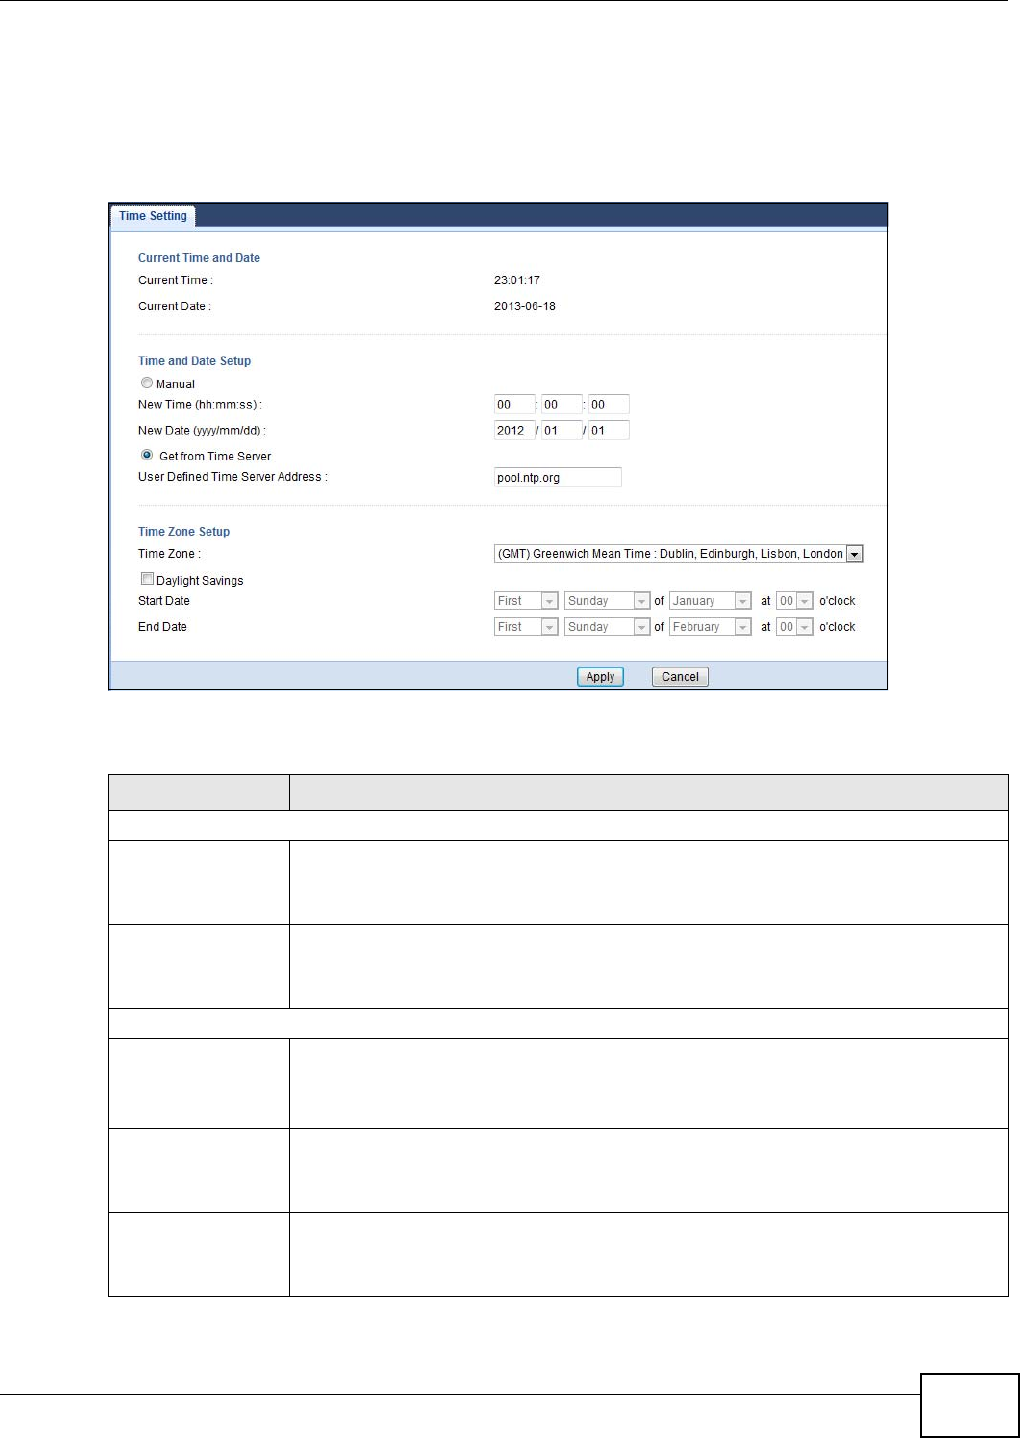The height and width of the screenshot is (1438, 1020).
Task: Click the User Defined Time Server Address field
Action: tap(557, 477)
